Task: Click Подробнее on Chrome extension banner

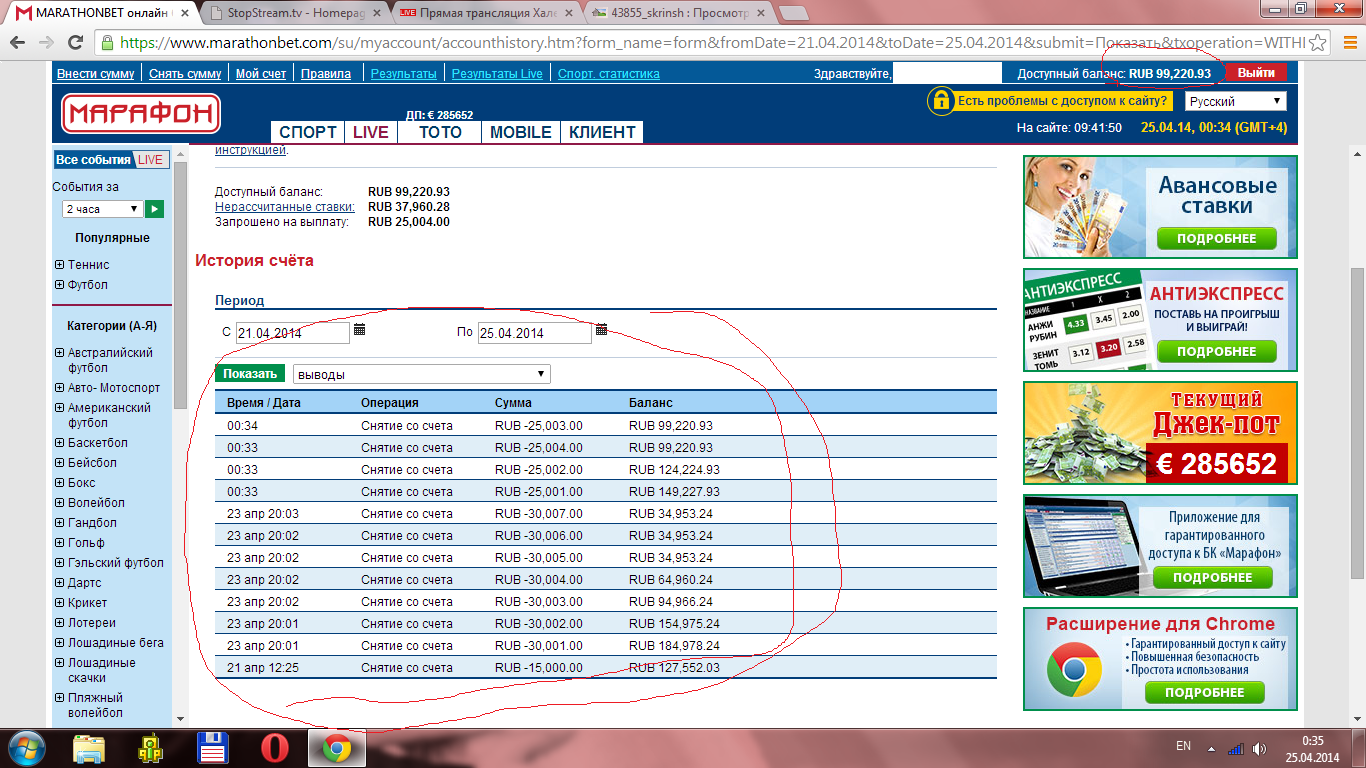Action: click(1205, 693)
